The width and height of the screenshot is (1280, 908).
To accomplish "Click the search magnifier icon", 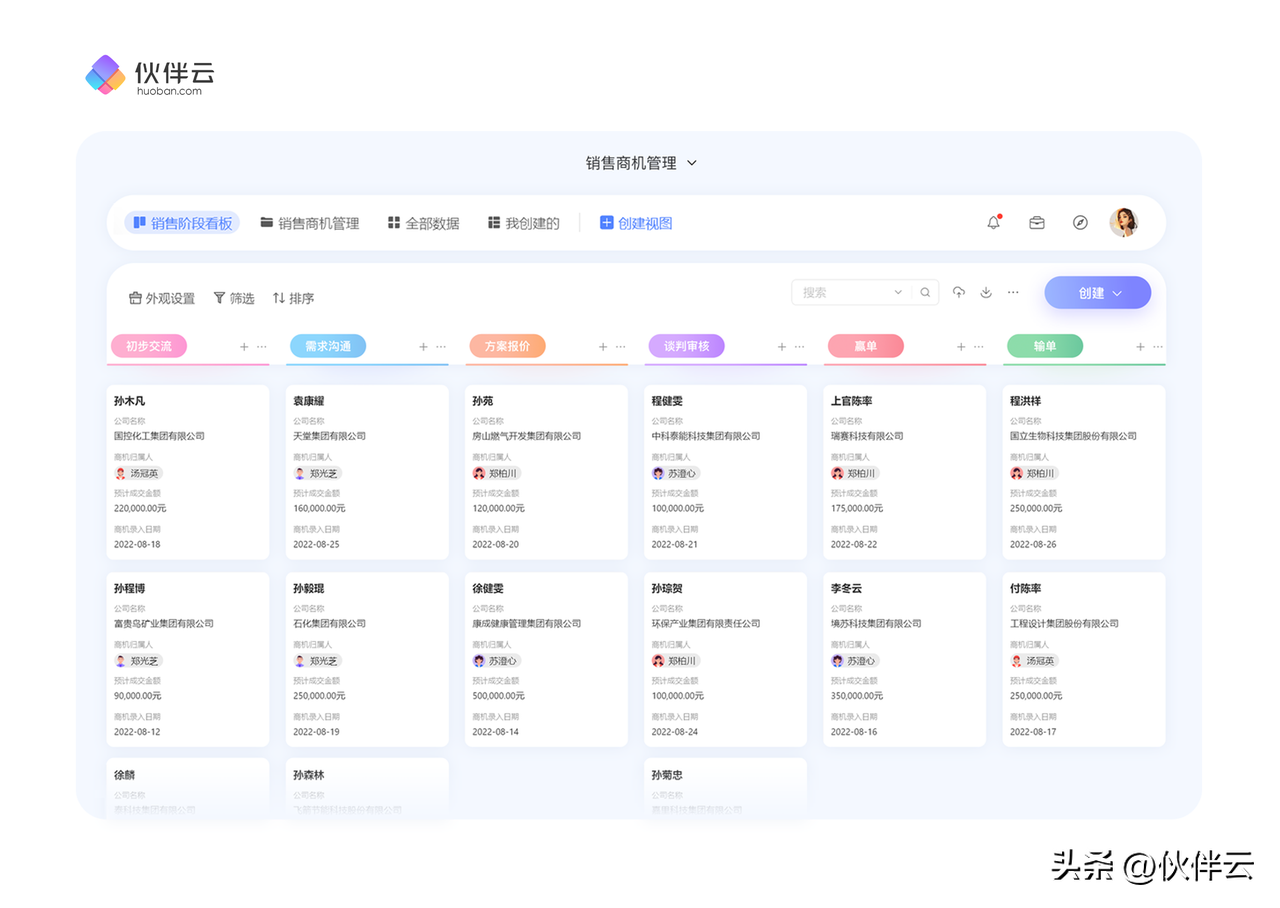I will tap(925, 293).
